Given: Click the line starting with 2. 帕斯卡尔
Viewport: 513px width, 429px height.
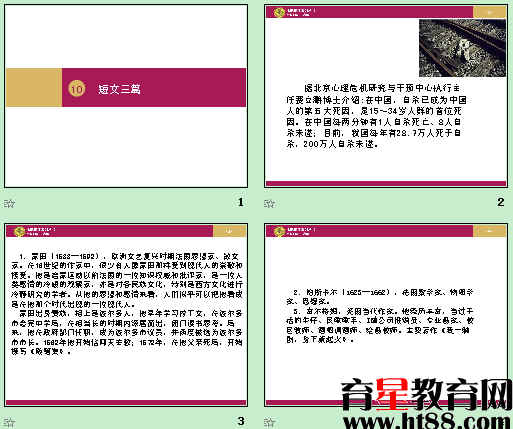Looking at the screenshot, I should (380, 297).
